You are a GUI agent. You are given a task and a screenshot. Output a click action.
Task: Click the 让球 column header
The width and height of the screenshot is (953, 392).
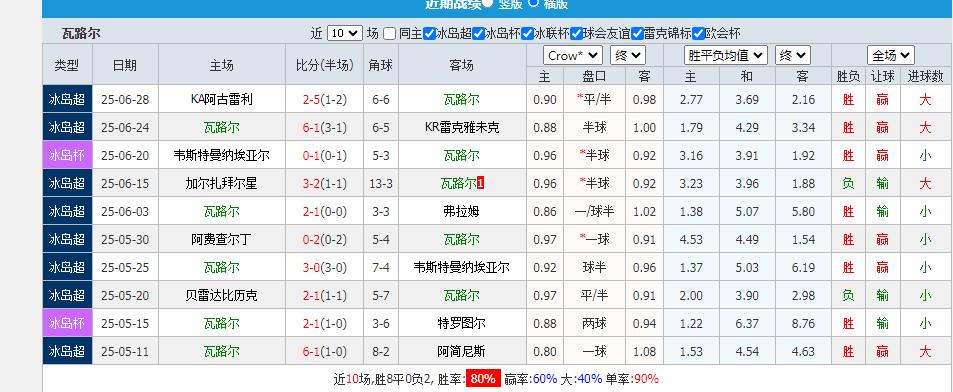pos(882,76)
